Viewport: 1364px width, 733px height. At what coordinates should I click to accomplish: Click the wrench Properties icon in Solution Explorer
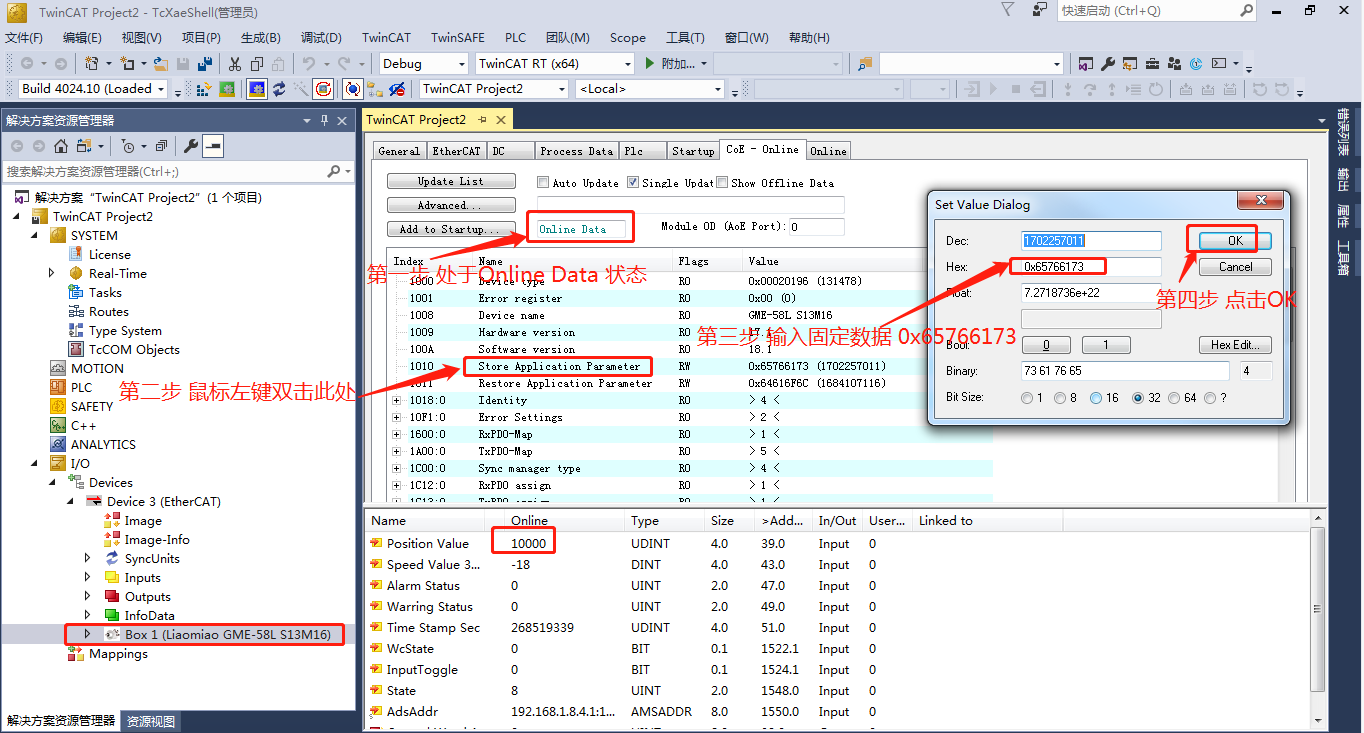[191, 146]
